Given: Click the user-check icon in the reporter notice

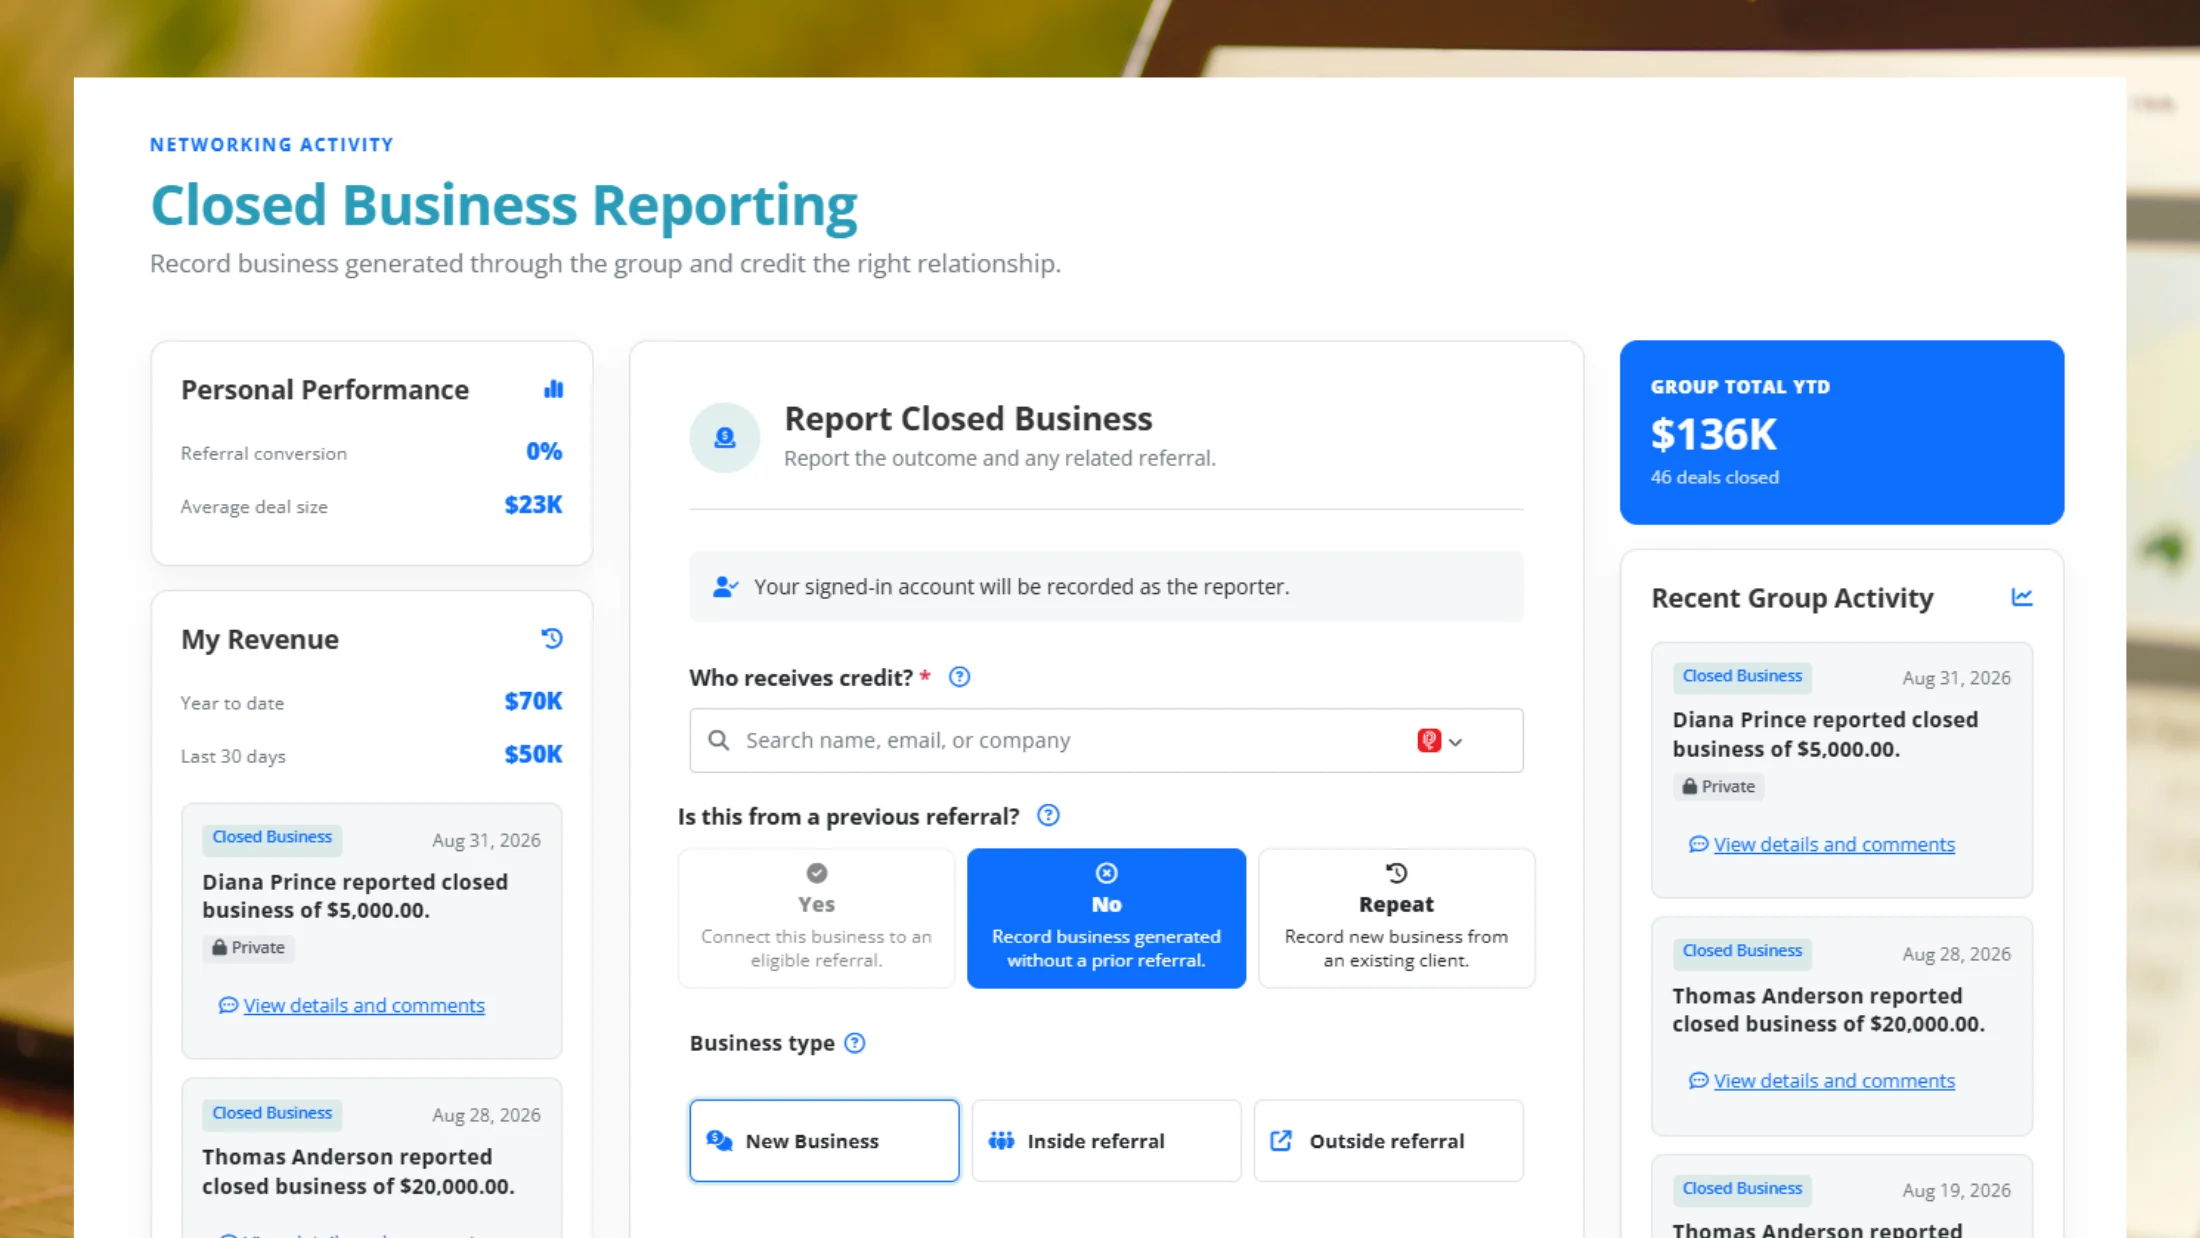Looking at the screenshot, I should [x=725, y=586].
